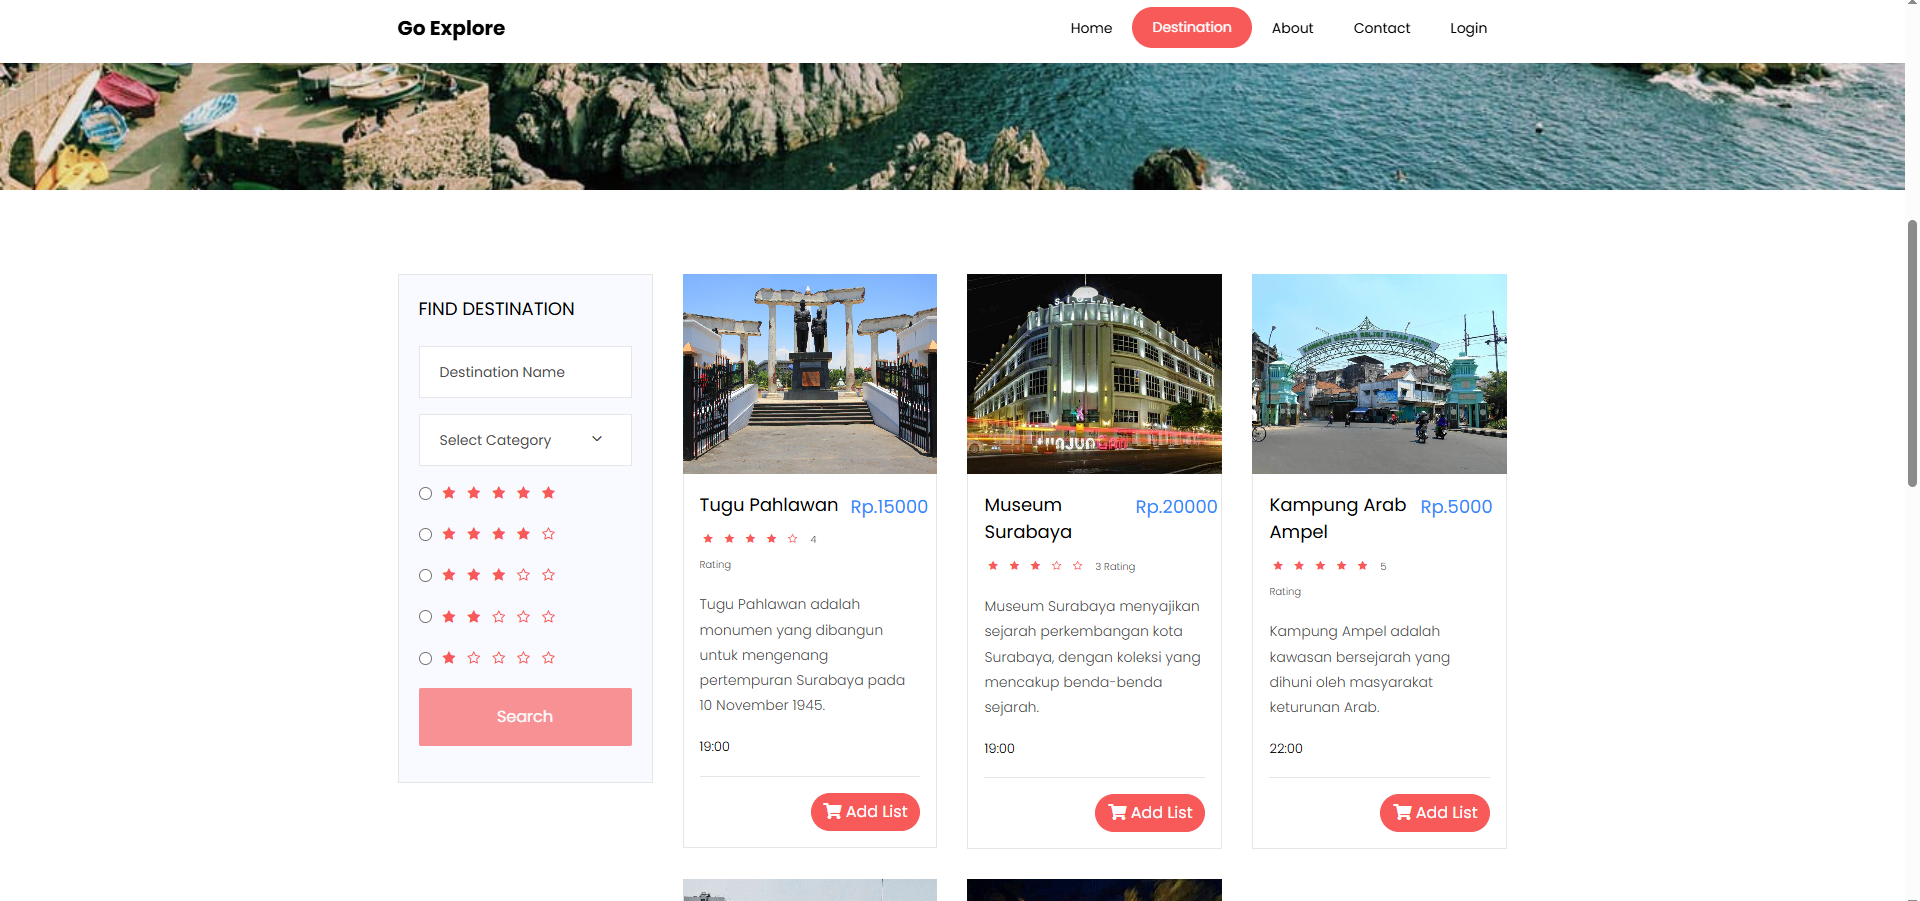Click the last empty star in one-star filter row
This screenshot has height=901, width=1920.
(548, 658)
